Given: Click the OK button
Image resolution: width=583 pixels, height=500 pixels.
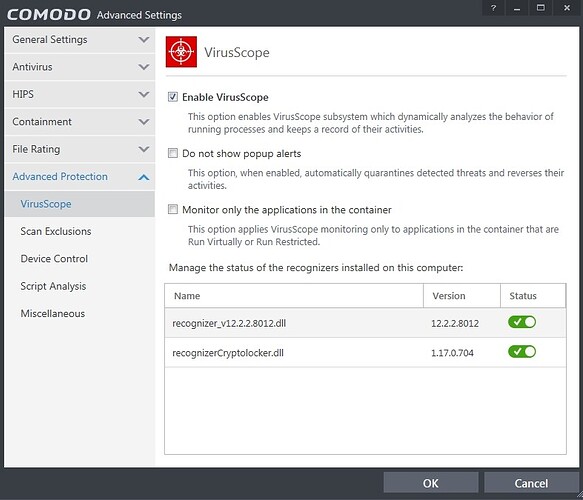Looking at the screenshot, I should (x=431, y=483).
